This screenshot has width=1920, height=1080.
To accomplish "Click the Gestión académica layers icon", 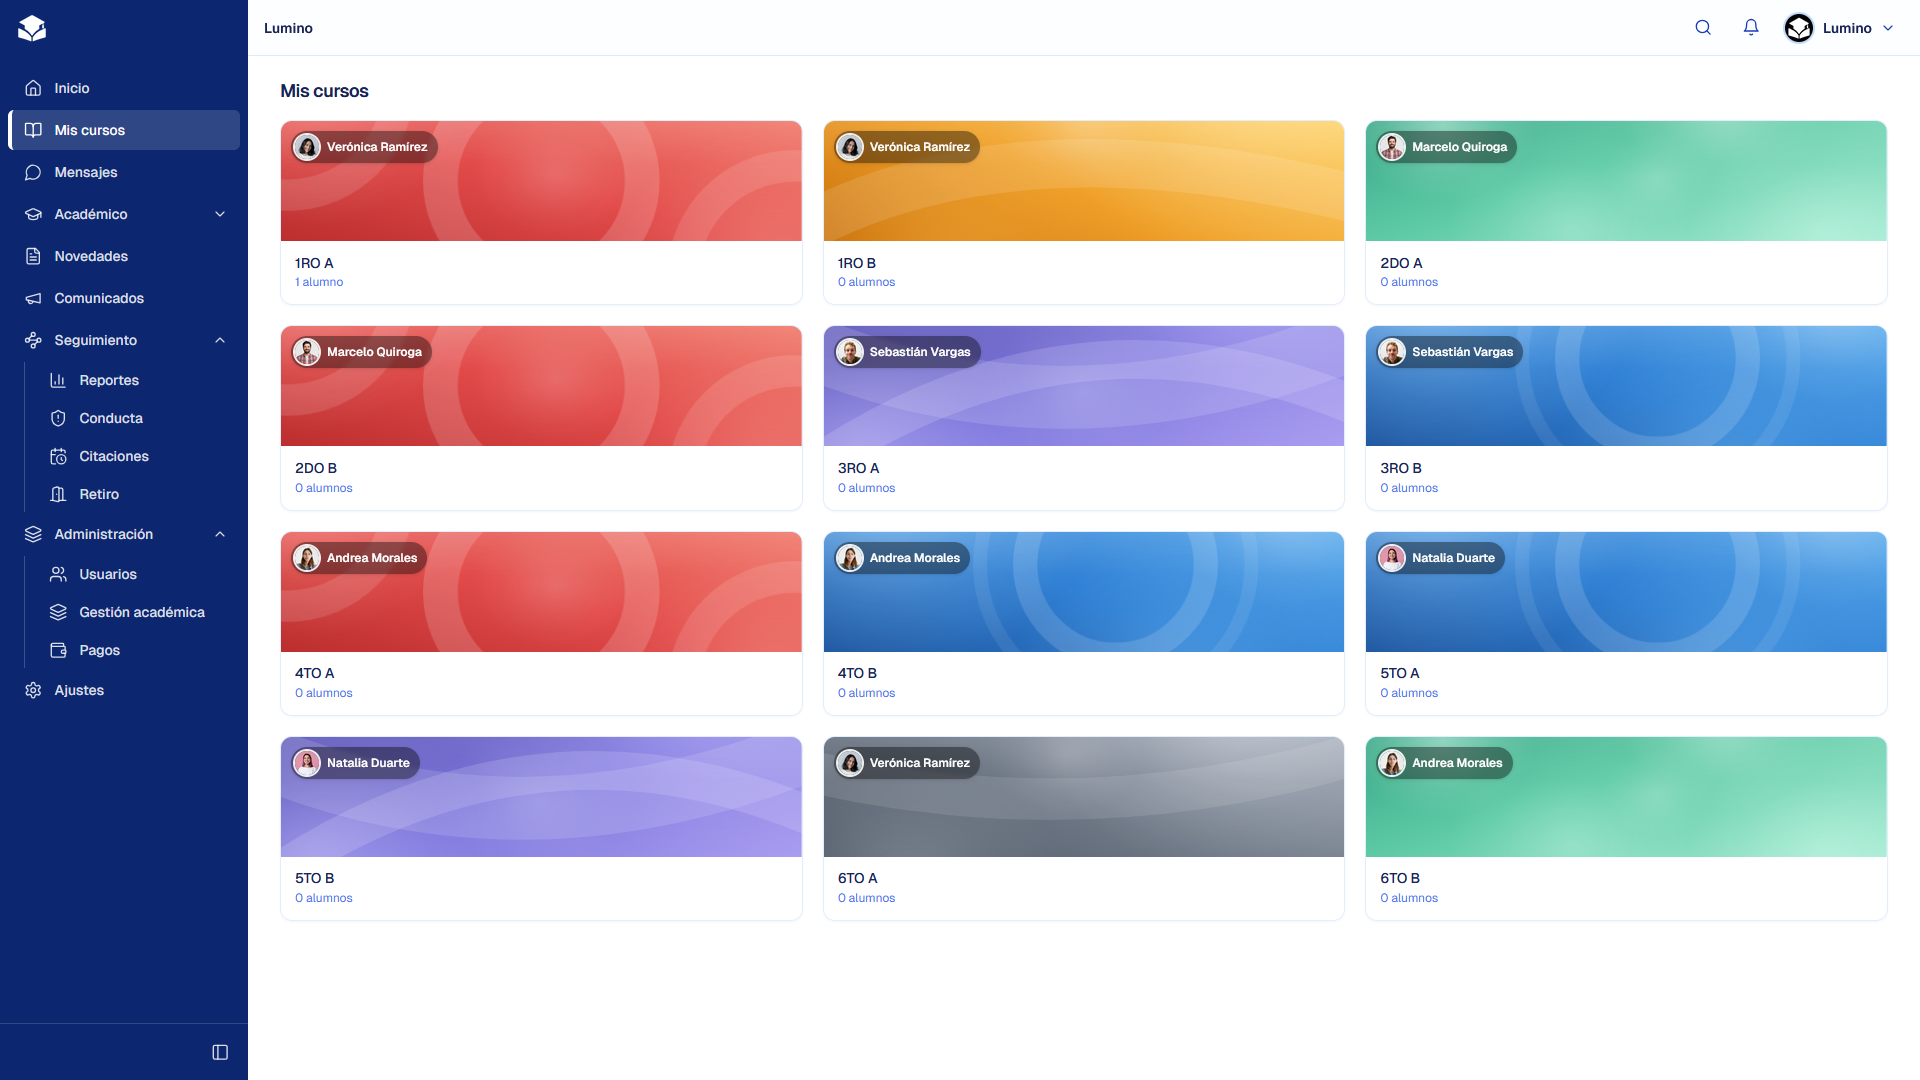I will [x=58, y=612].
